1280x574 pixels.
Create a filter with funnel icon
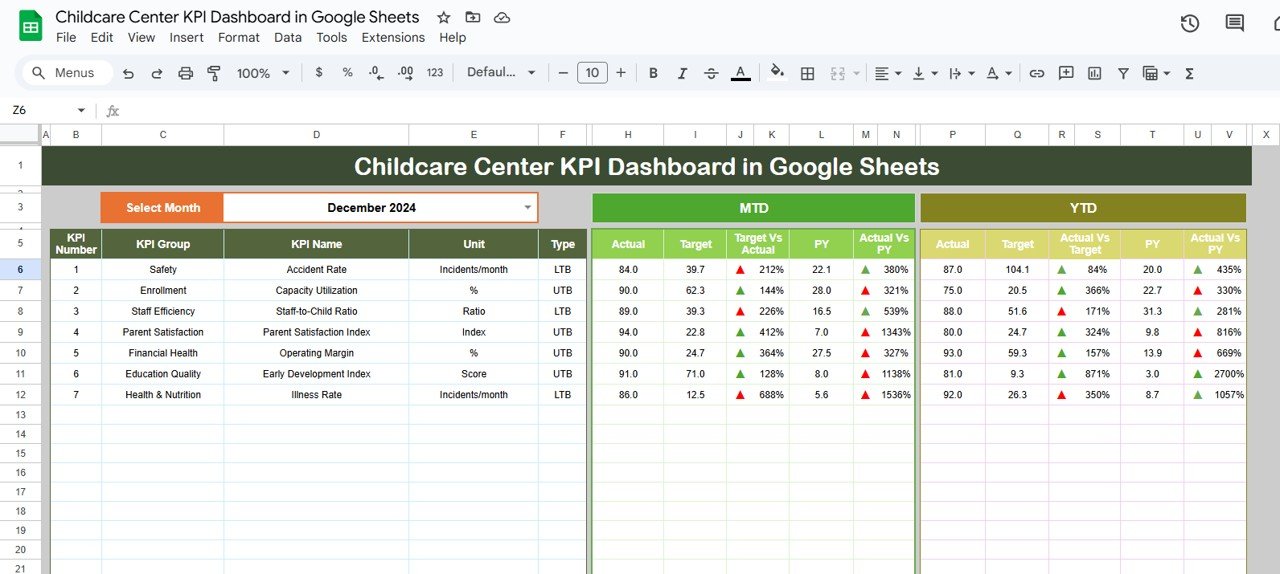(x=1123, y=73)
